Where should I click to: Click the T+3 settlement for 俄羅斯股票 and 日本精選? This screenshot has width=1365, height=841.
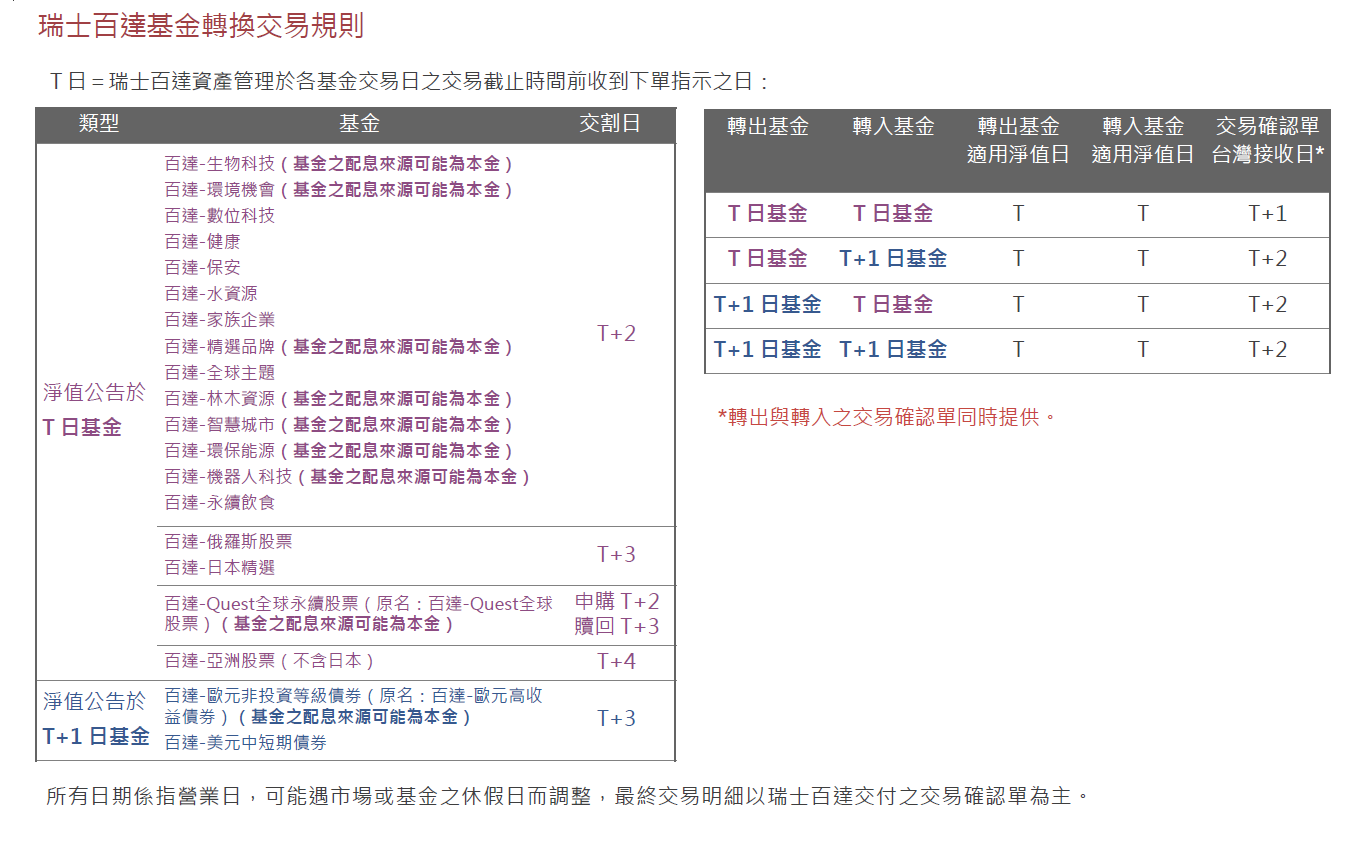click(x=616, y=555)
